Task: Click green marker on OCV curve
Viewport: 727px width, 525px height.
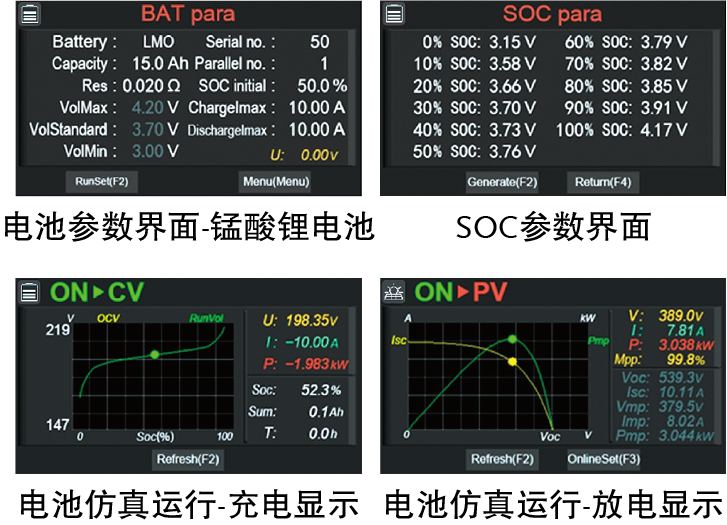Action: pyautogui.click(x=155, y=354)
